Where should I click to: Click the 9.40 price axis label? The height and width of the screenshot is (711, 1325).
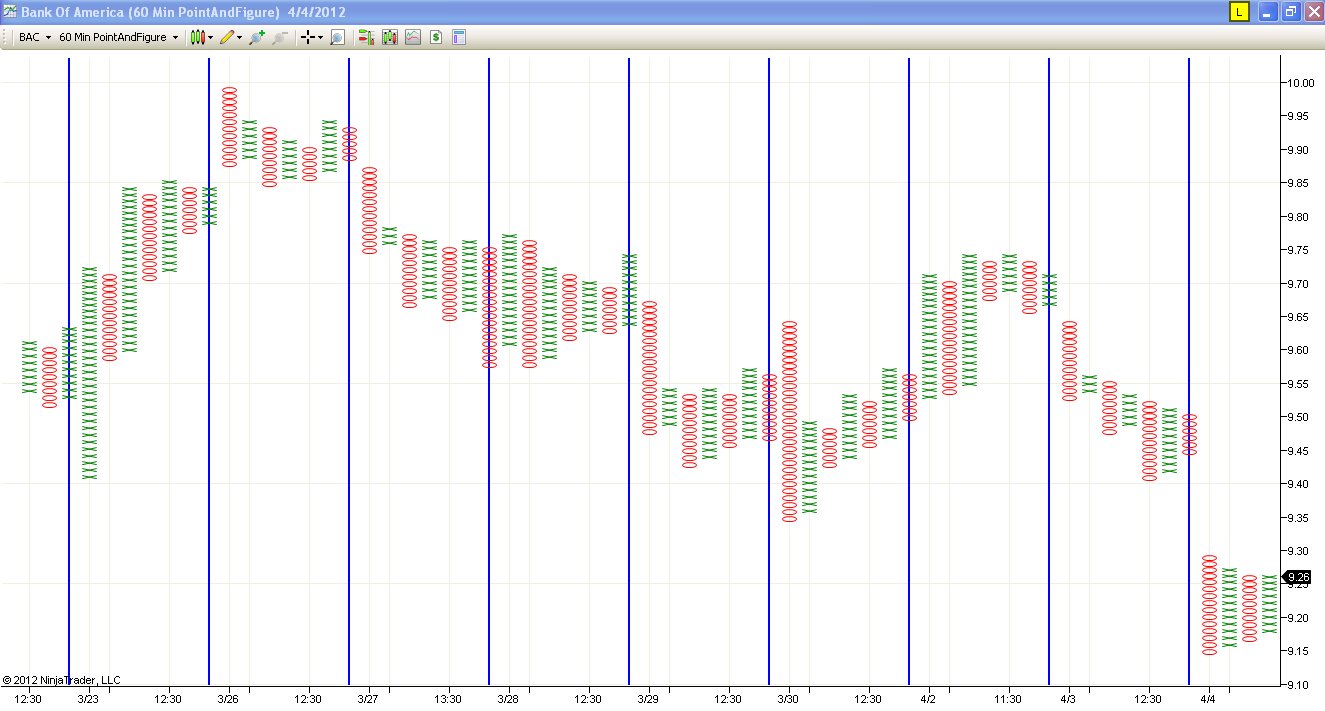[1299, 484]
